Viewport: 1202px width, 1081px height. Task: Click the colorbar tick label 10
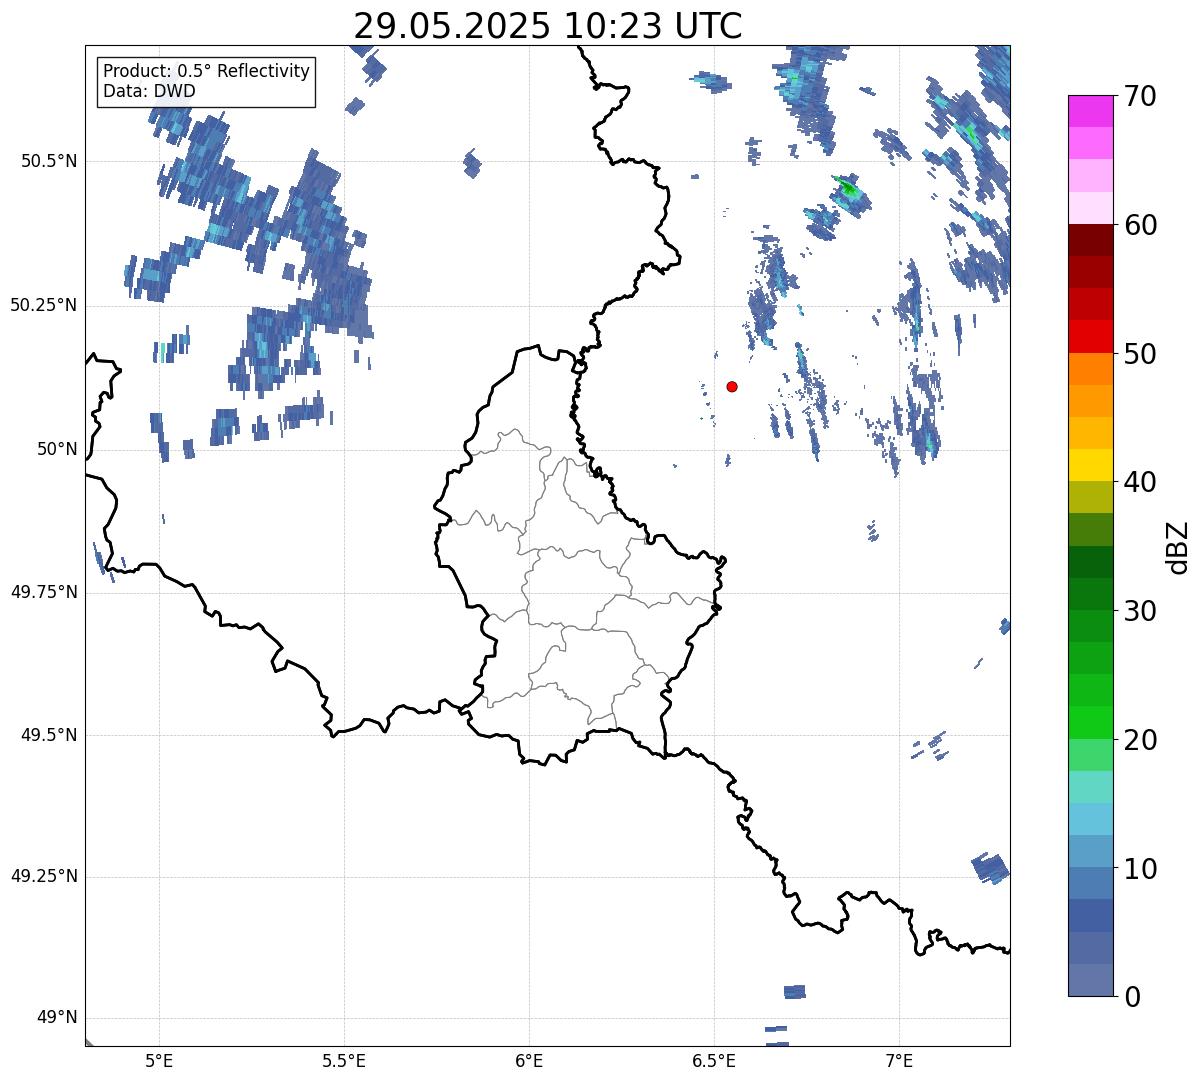1140,868
